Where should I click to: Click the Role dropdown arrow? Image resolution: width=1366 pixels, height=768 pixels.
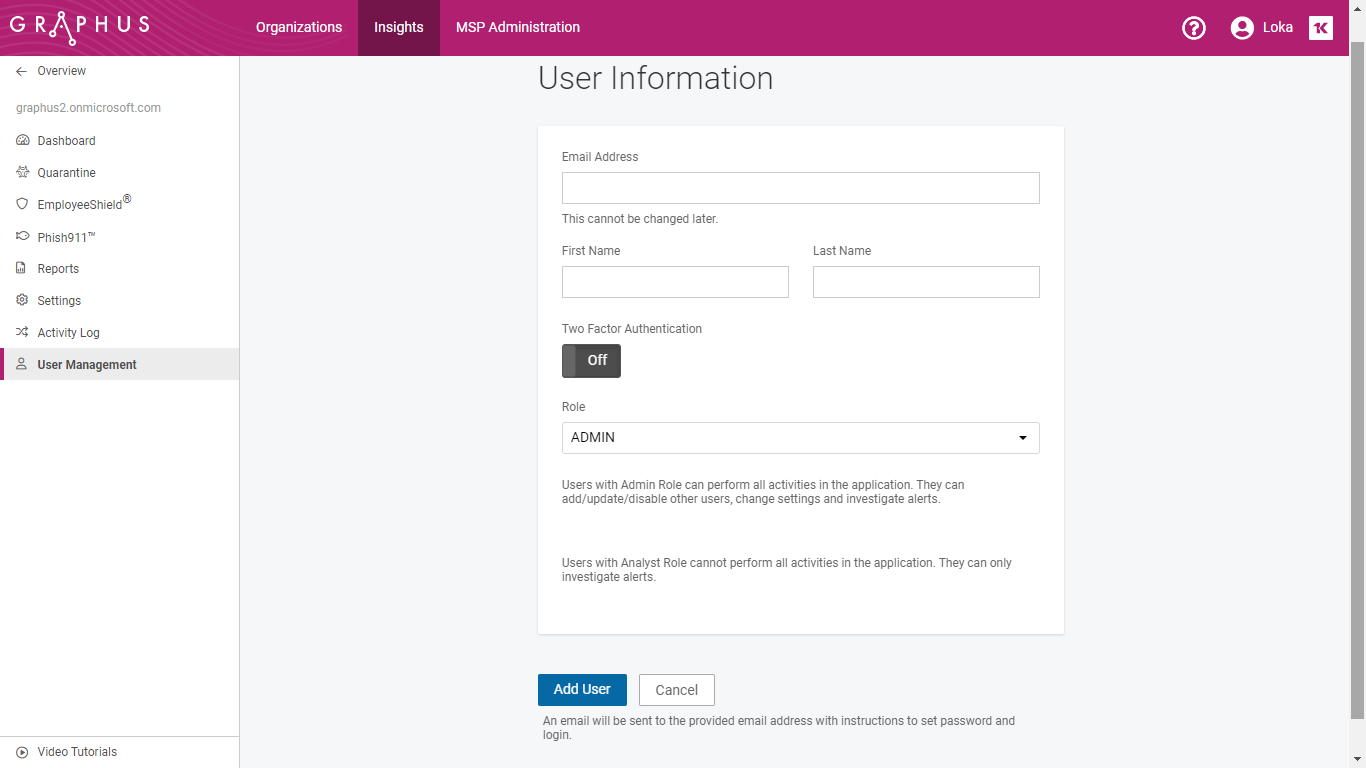coord(1022,438)
